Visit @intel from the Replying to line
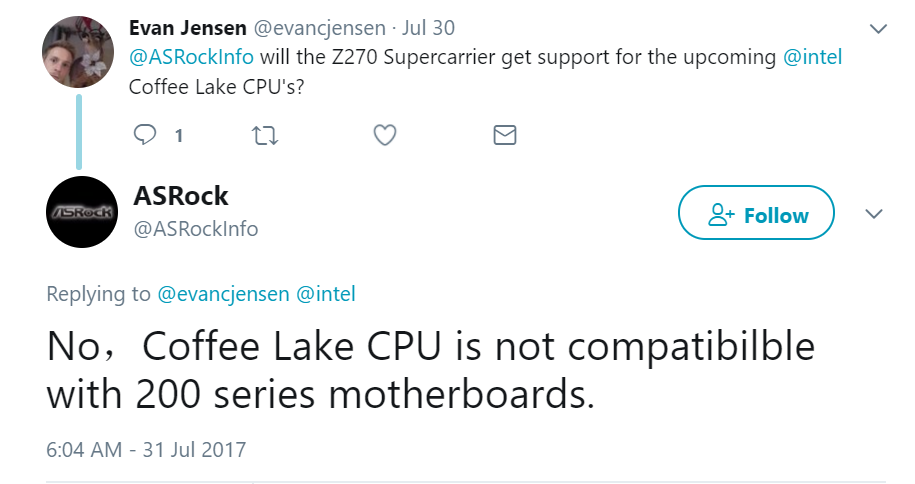This screenshot has height=484, width=915. pyautogui.click(x=326, y=294)
